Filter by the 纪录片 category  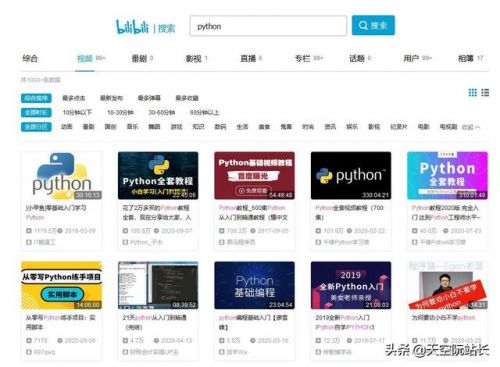[399, 127]
